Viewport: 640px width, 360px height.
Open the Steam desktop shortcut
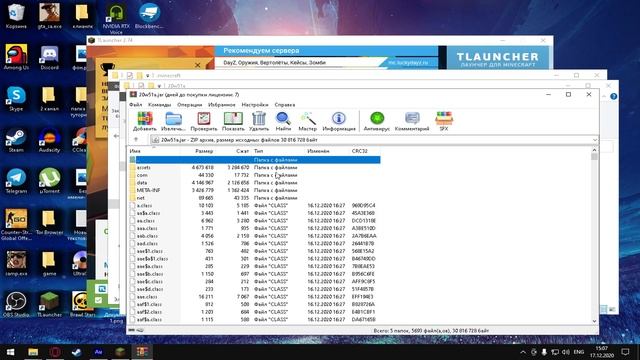tap(16, 140)
